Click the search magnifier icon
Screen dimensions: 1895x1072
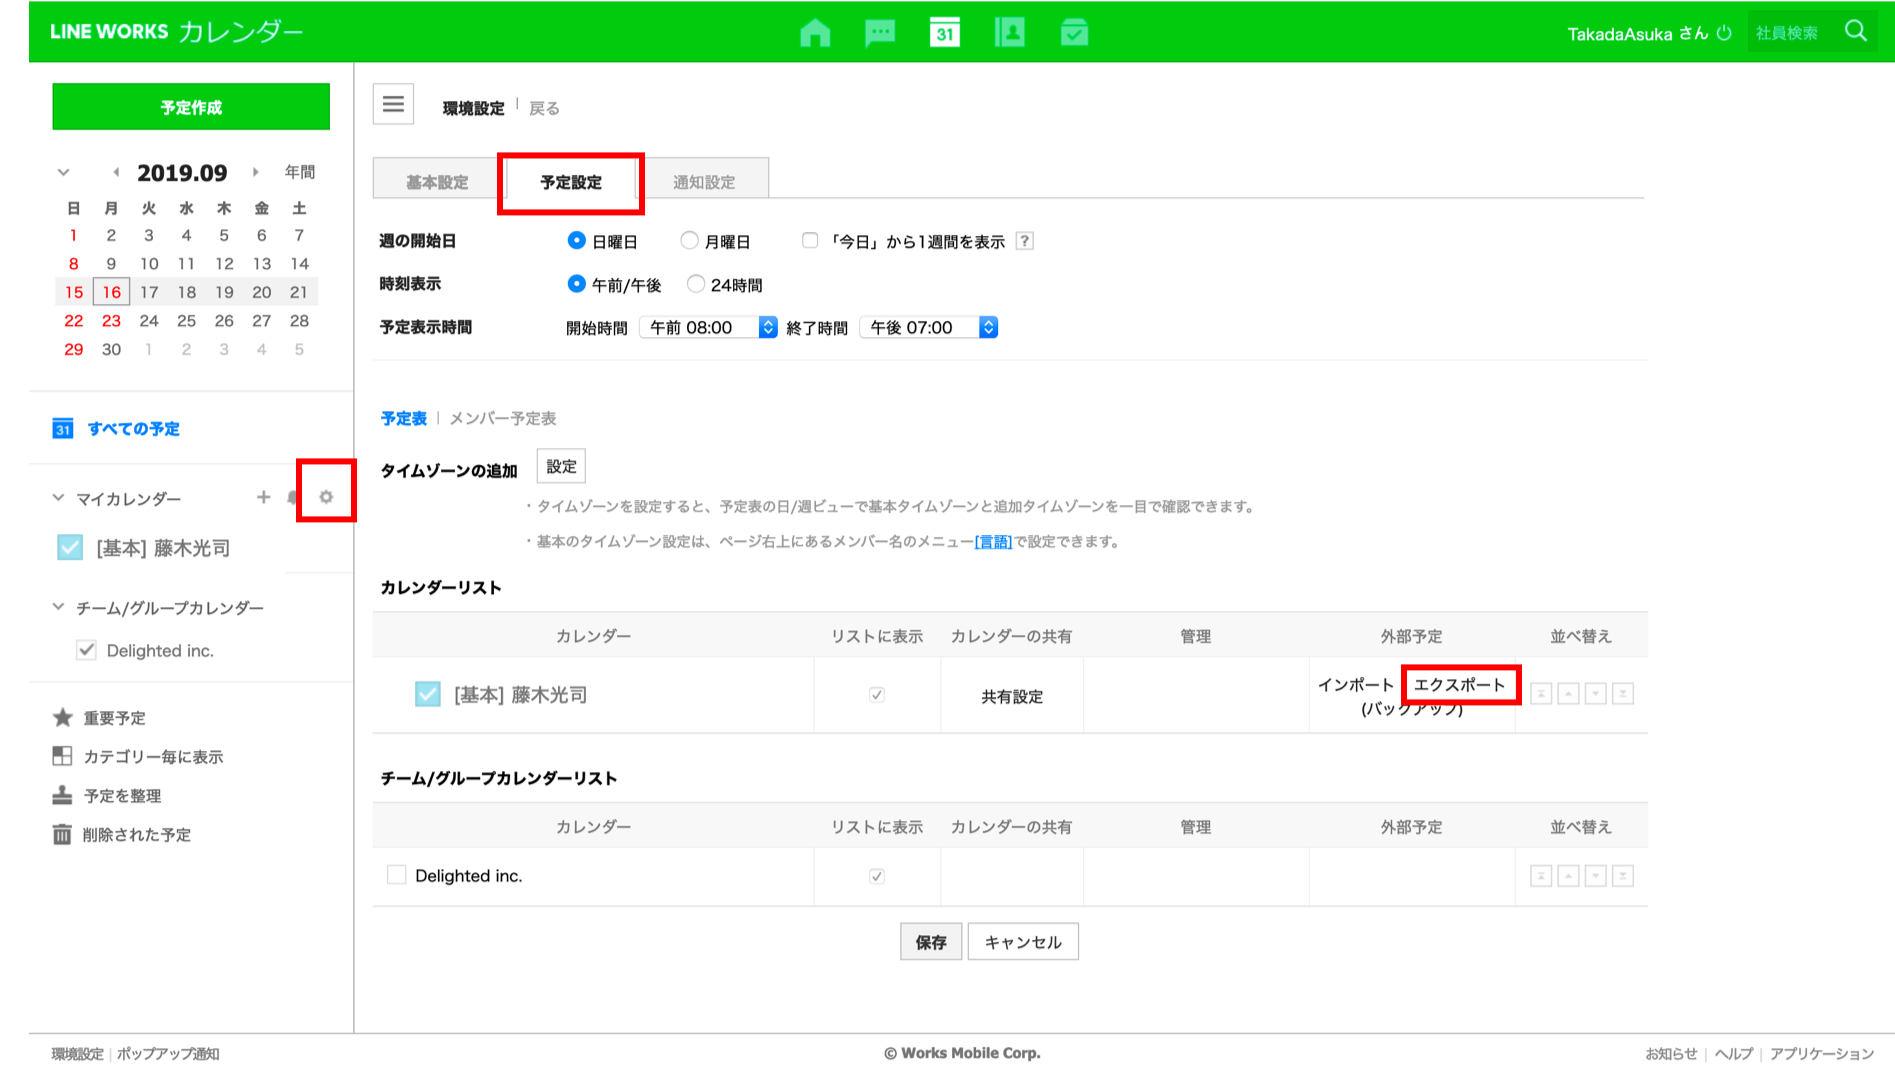point(1856,31)
